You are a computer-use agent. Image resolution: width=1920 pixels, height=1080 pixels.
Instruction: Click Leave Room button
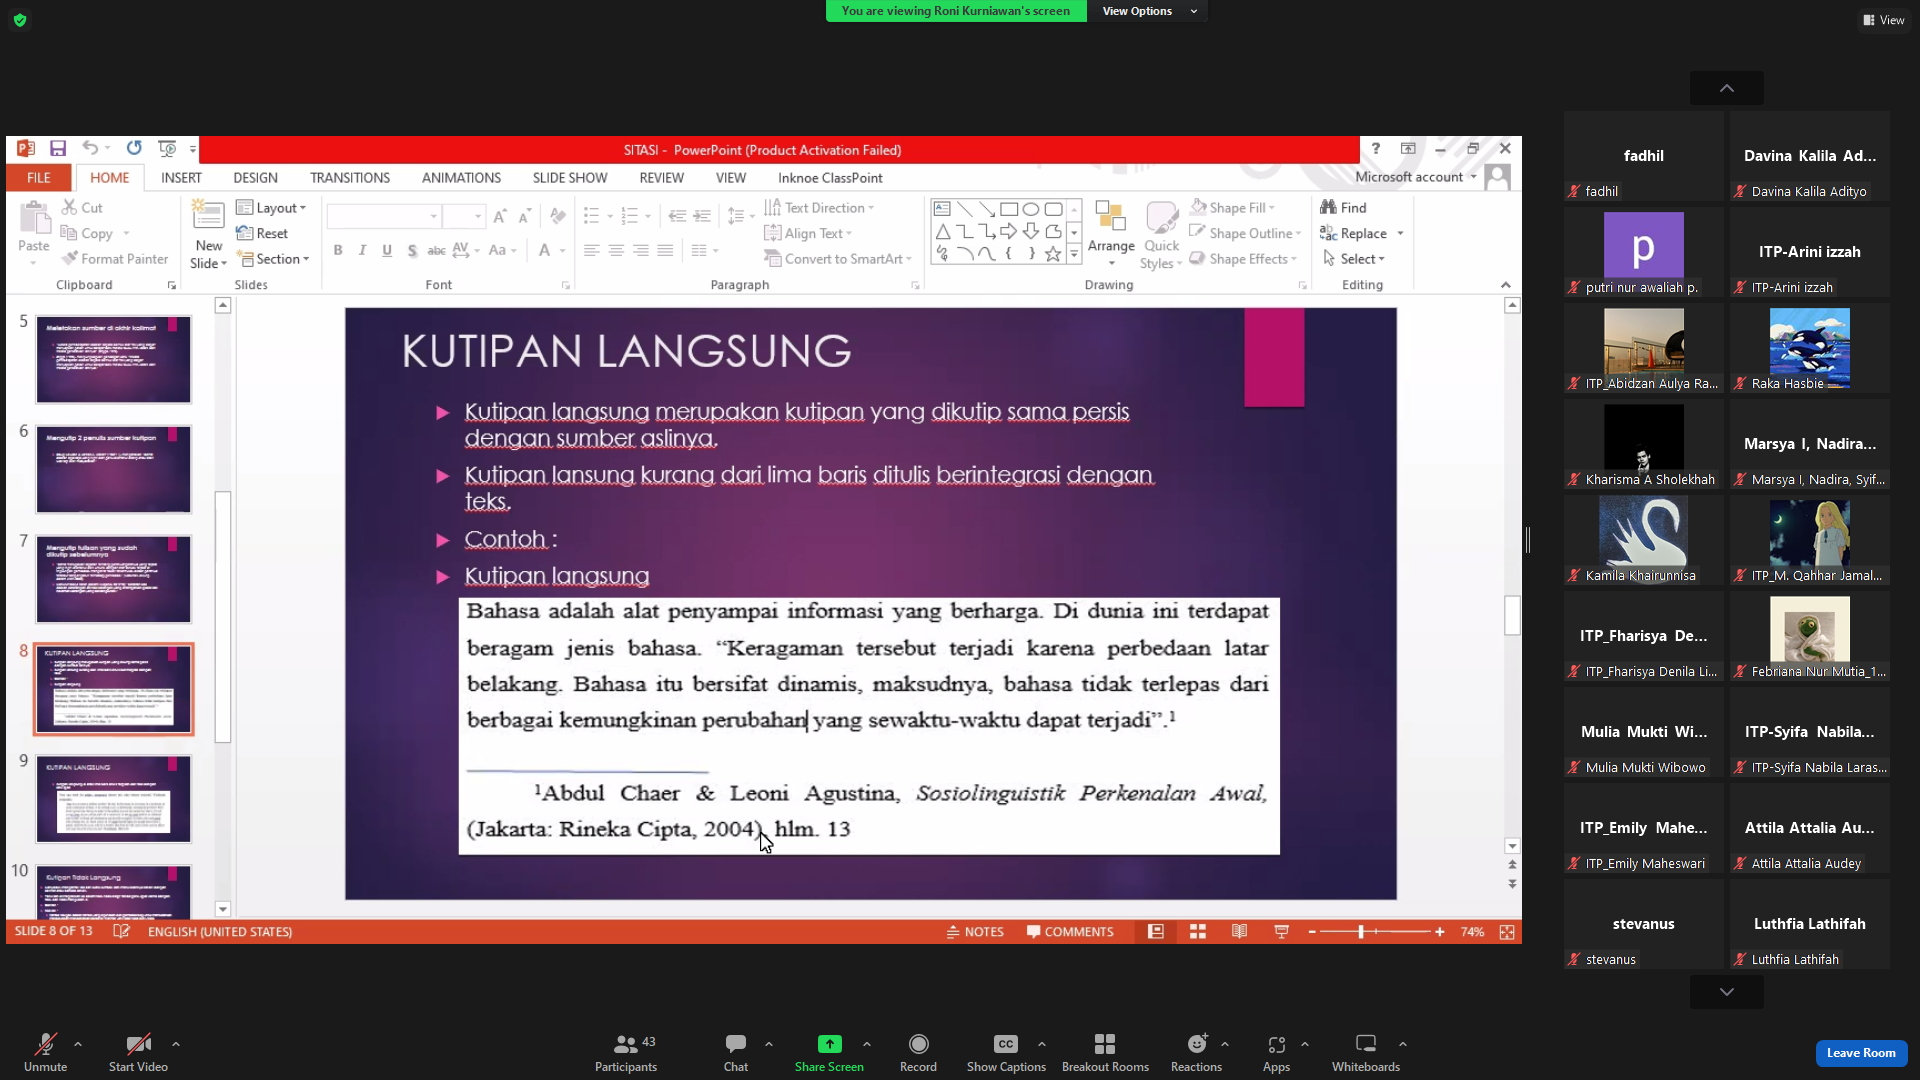coord(1861,1053)
